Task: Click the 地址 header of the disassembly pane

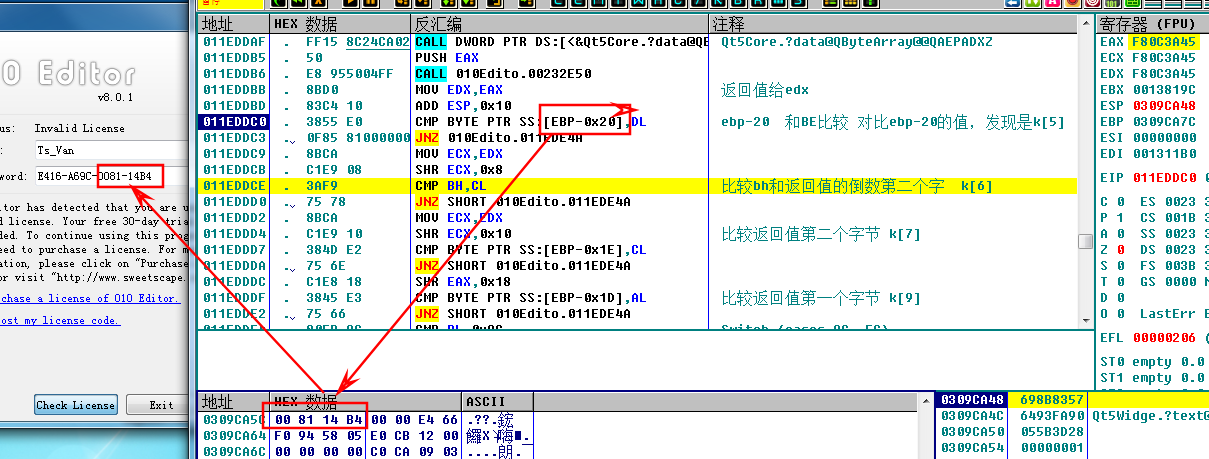Action: (x=233, y=24)
